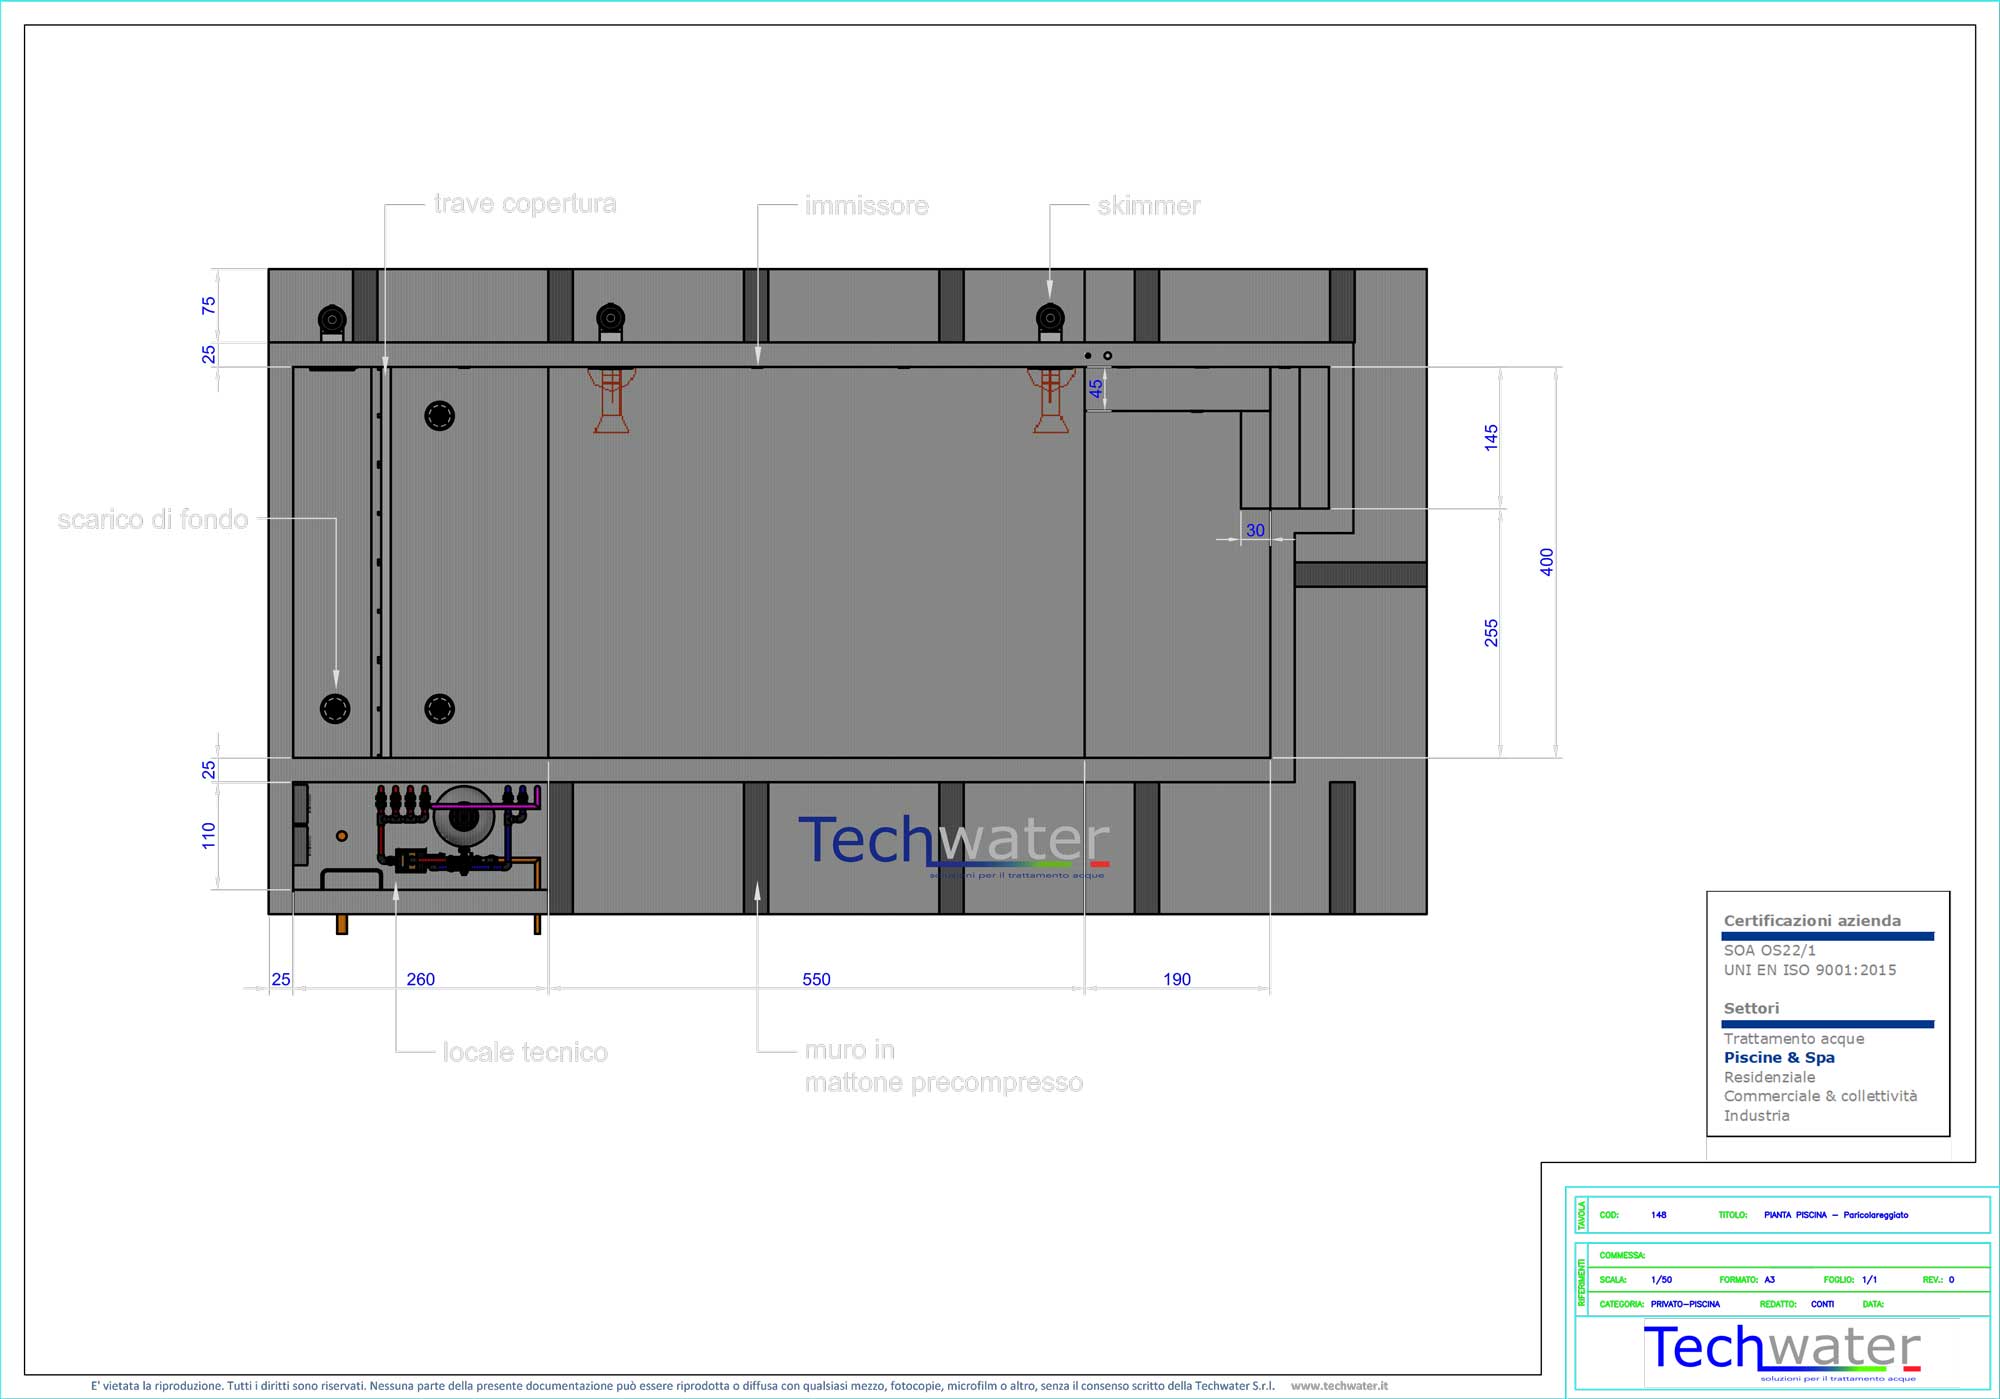This screenshot has width=2000, height=1399.
Task: Click the 400 vertical dimension value
Action: pos(1546,562)
